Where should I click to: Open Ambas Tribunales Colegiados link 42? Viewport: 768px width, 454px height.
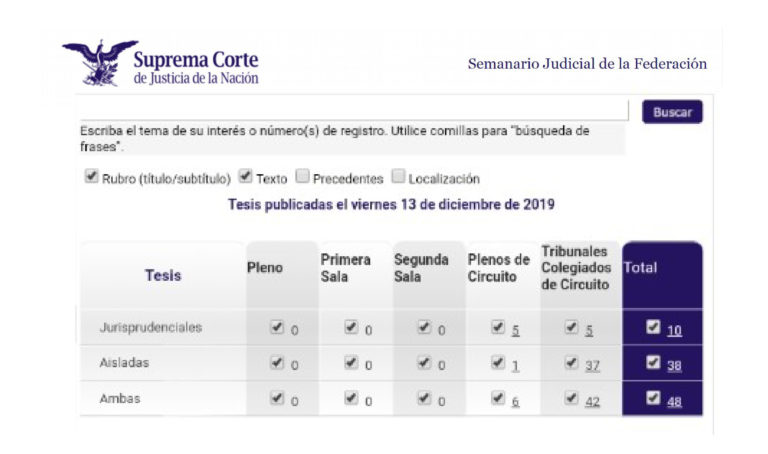pos(592,402)
